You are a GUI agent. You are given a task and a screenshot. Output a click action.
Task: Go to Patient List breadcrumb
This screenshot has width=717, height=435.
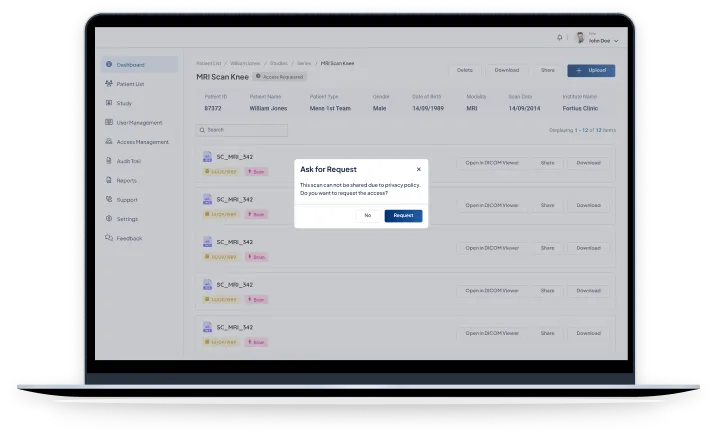[x=209, y=63]
